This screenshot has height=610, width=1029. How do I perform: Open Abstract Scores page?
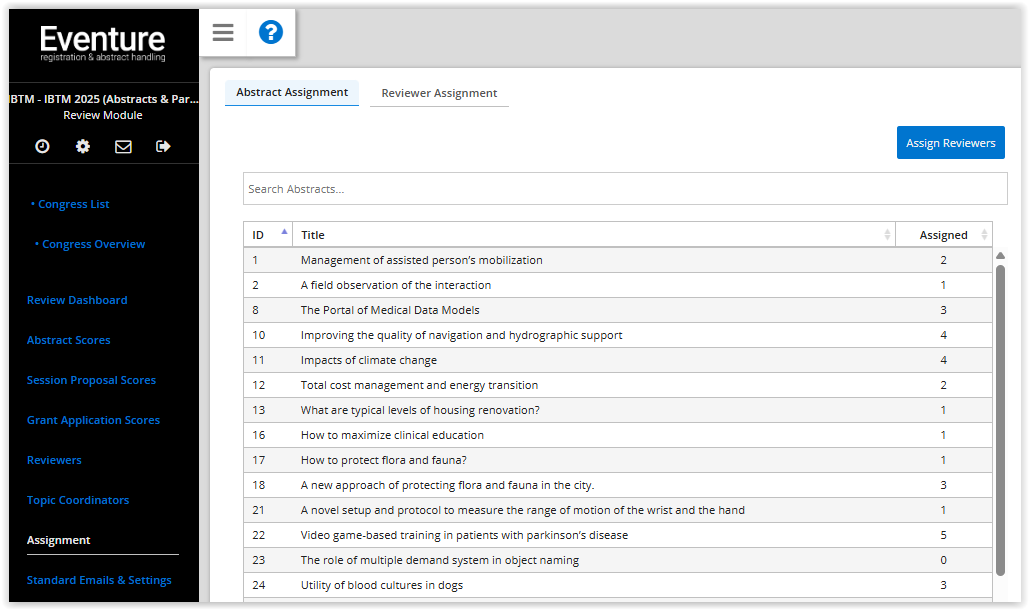coord(68,340)
